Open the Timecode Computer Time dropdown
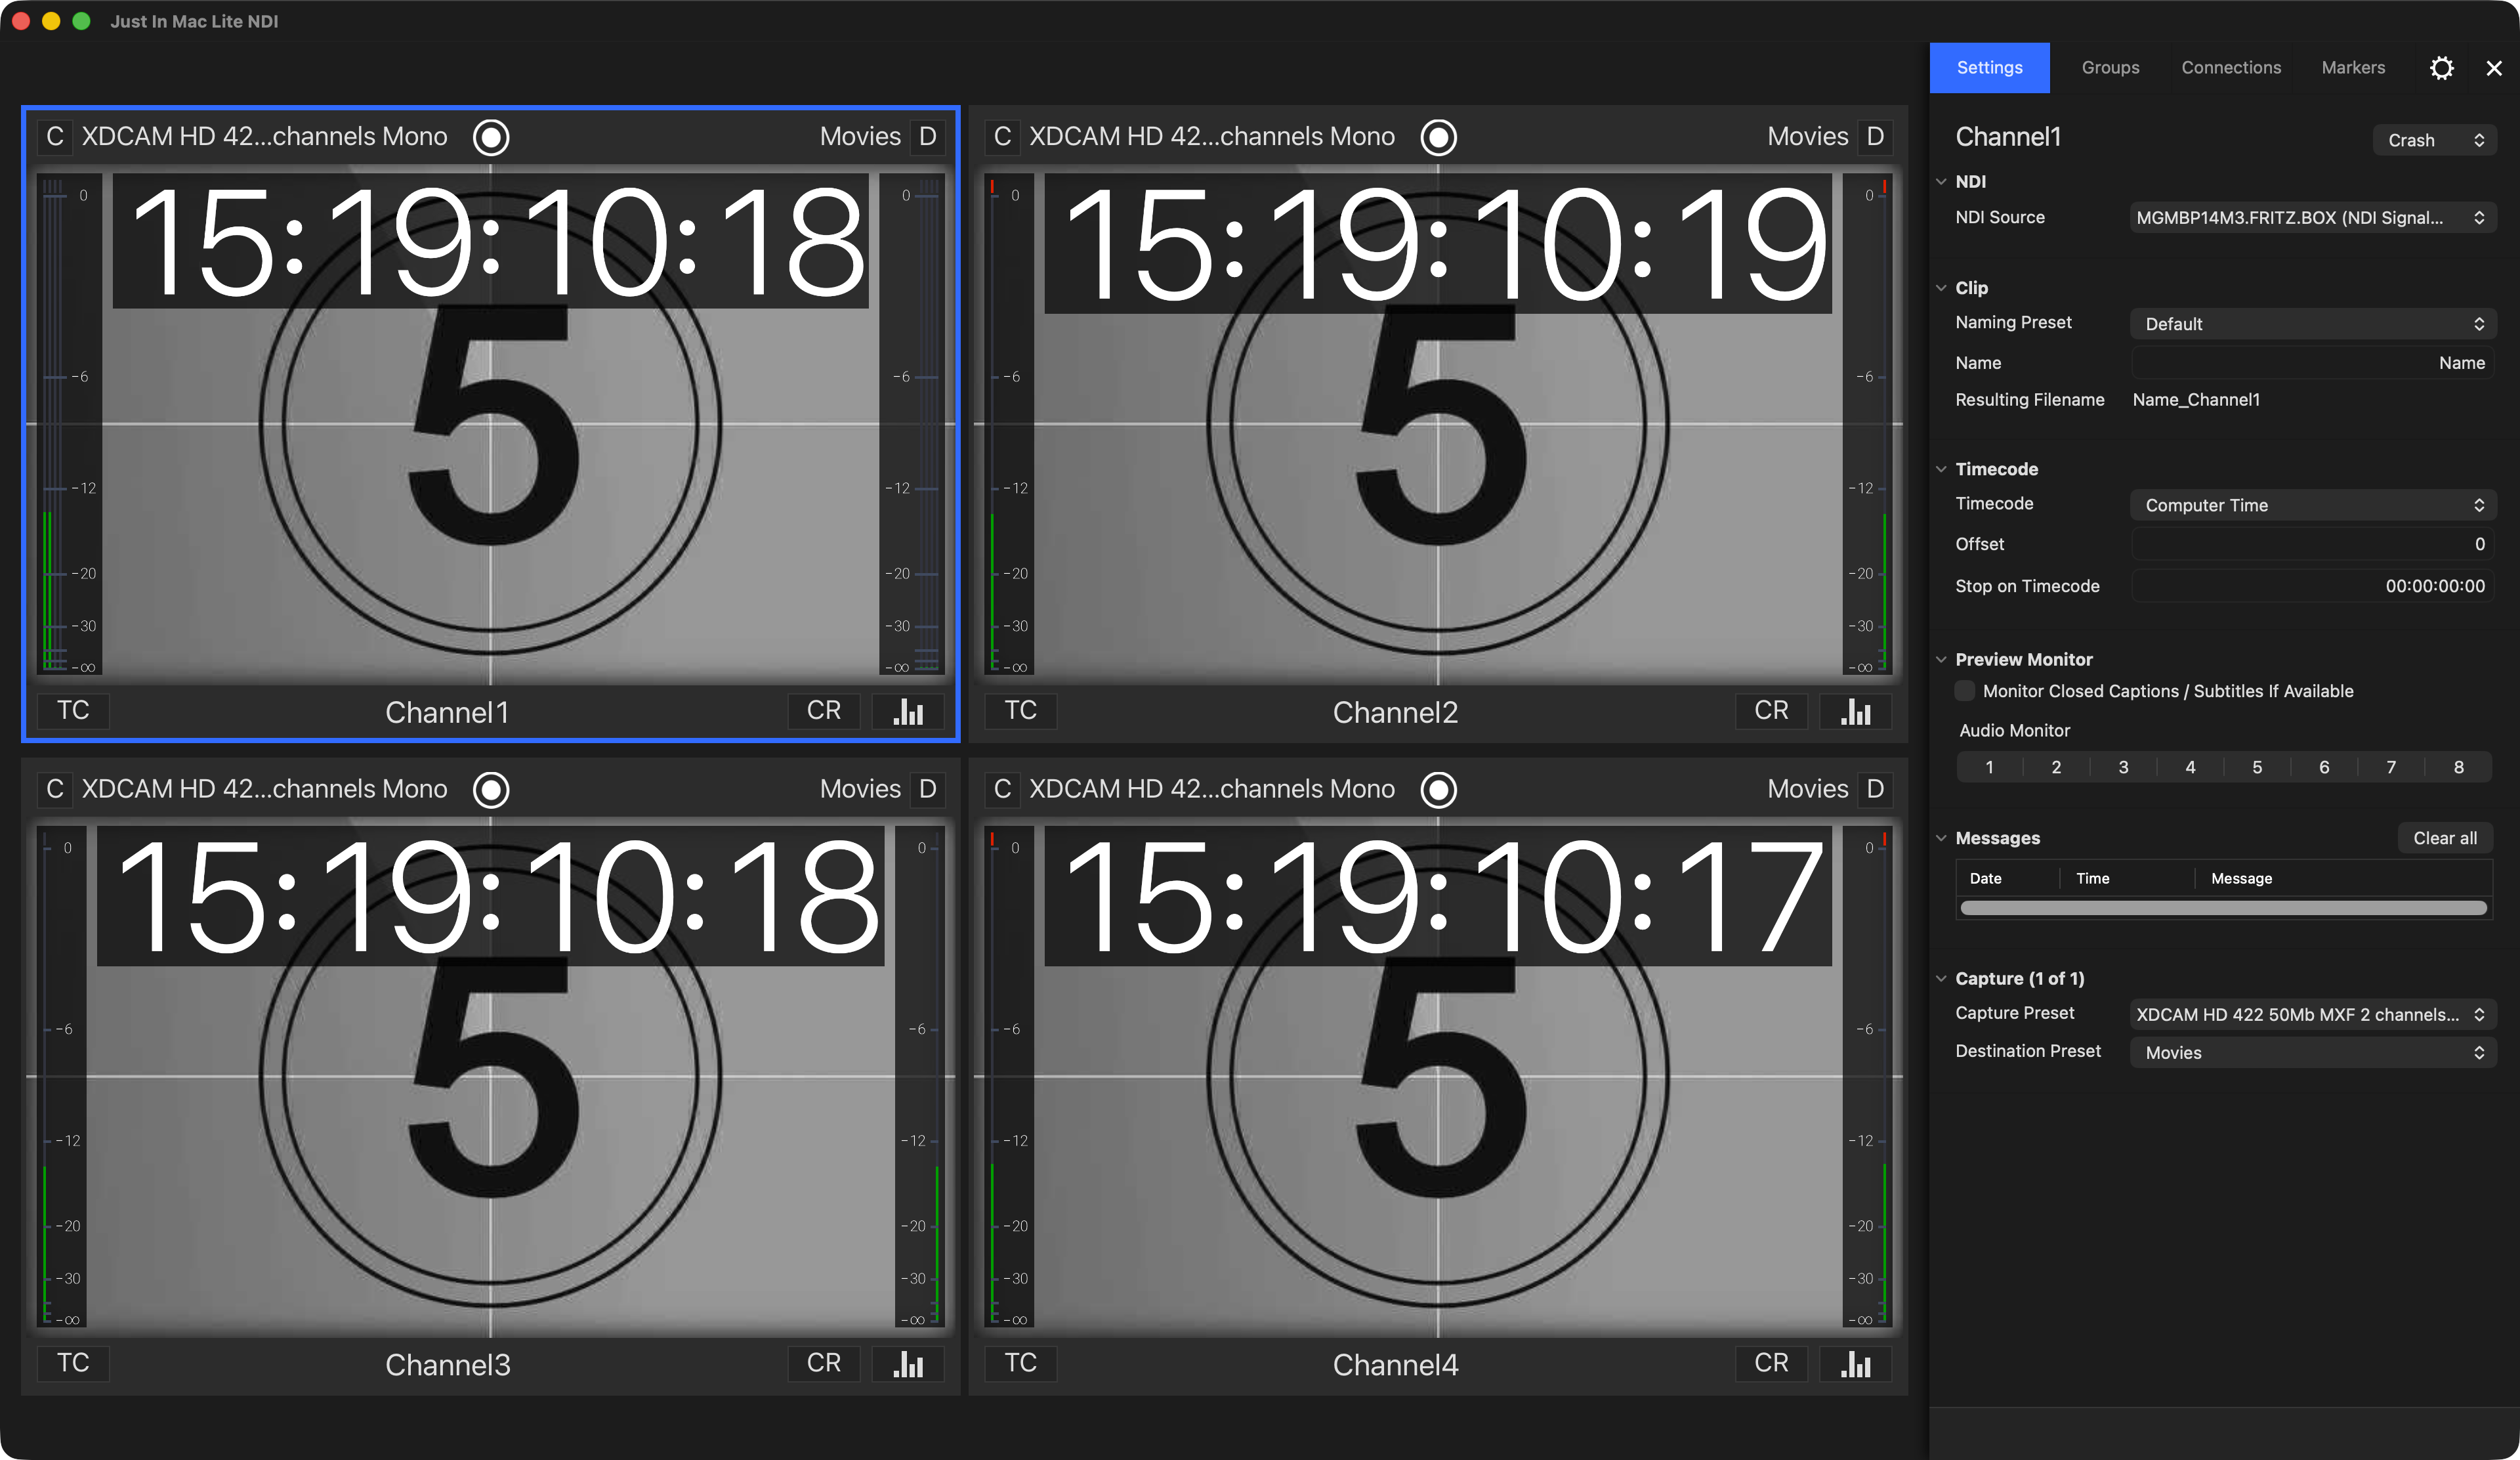This screenshot has height=1460, width=2520. (x=2312, y=505)
